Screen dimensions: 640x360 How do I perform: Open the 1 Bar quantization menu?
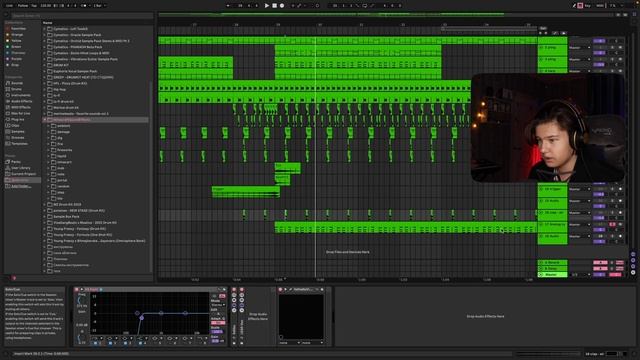[x=99, y=6]
